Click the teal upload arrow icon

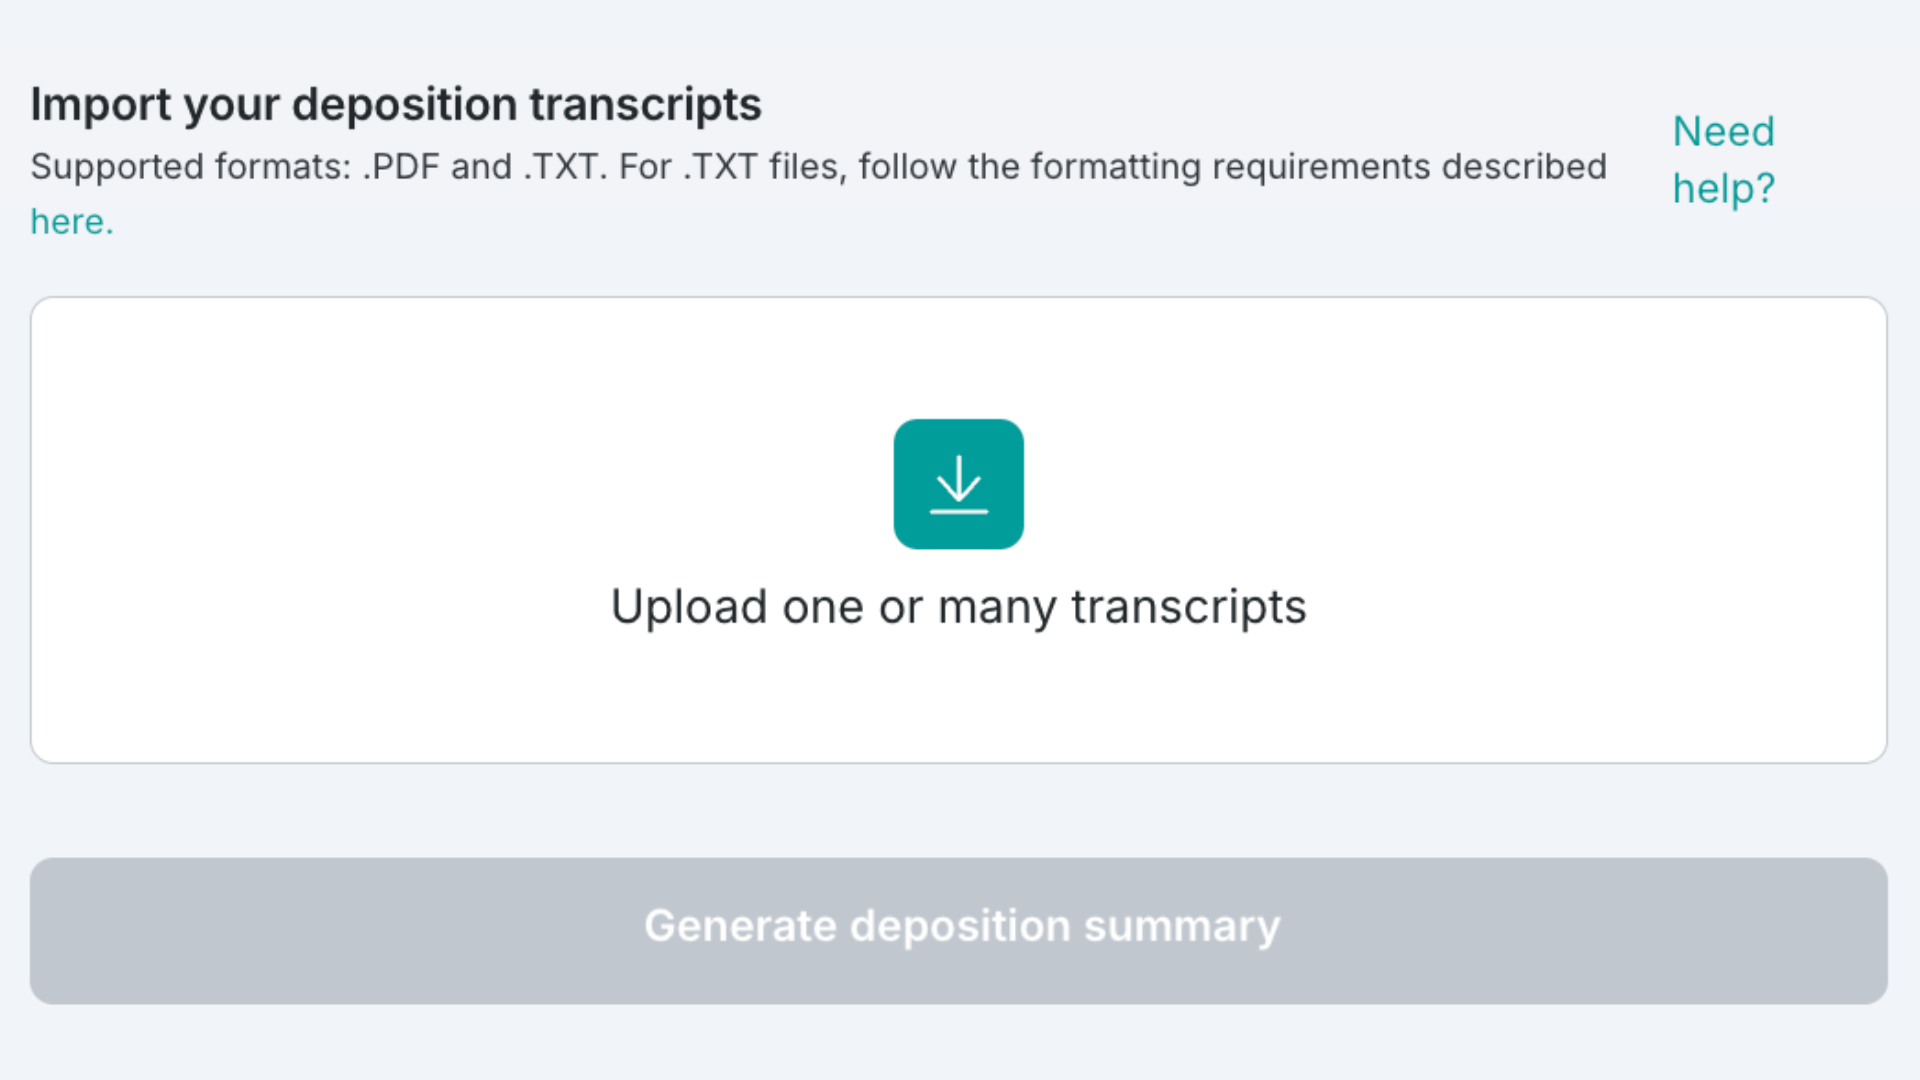tap(958, 484)
